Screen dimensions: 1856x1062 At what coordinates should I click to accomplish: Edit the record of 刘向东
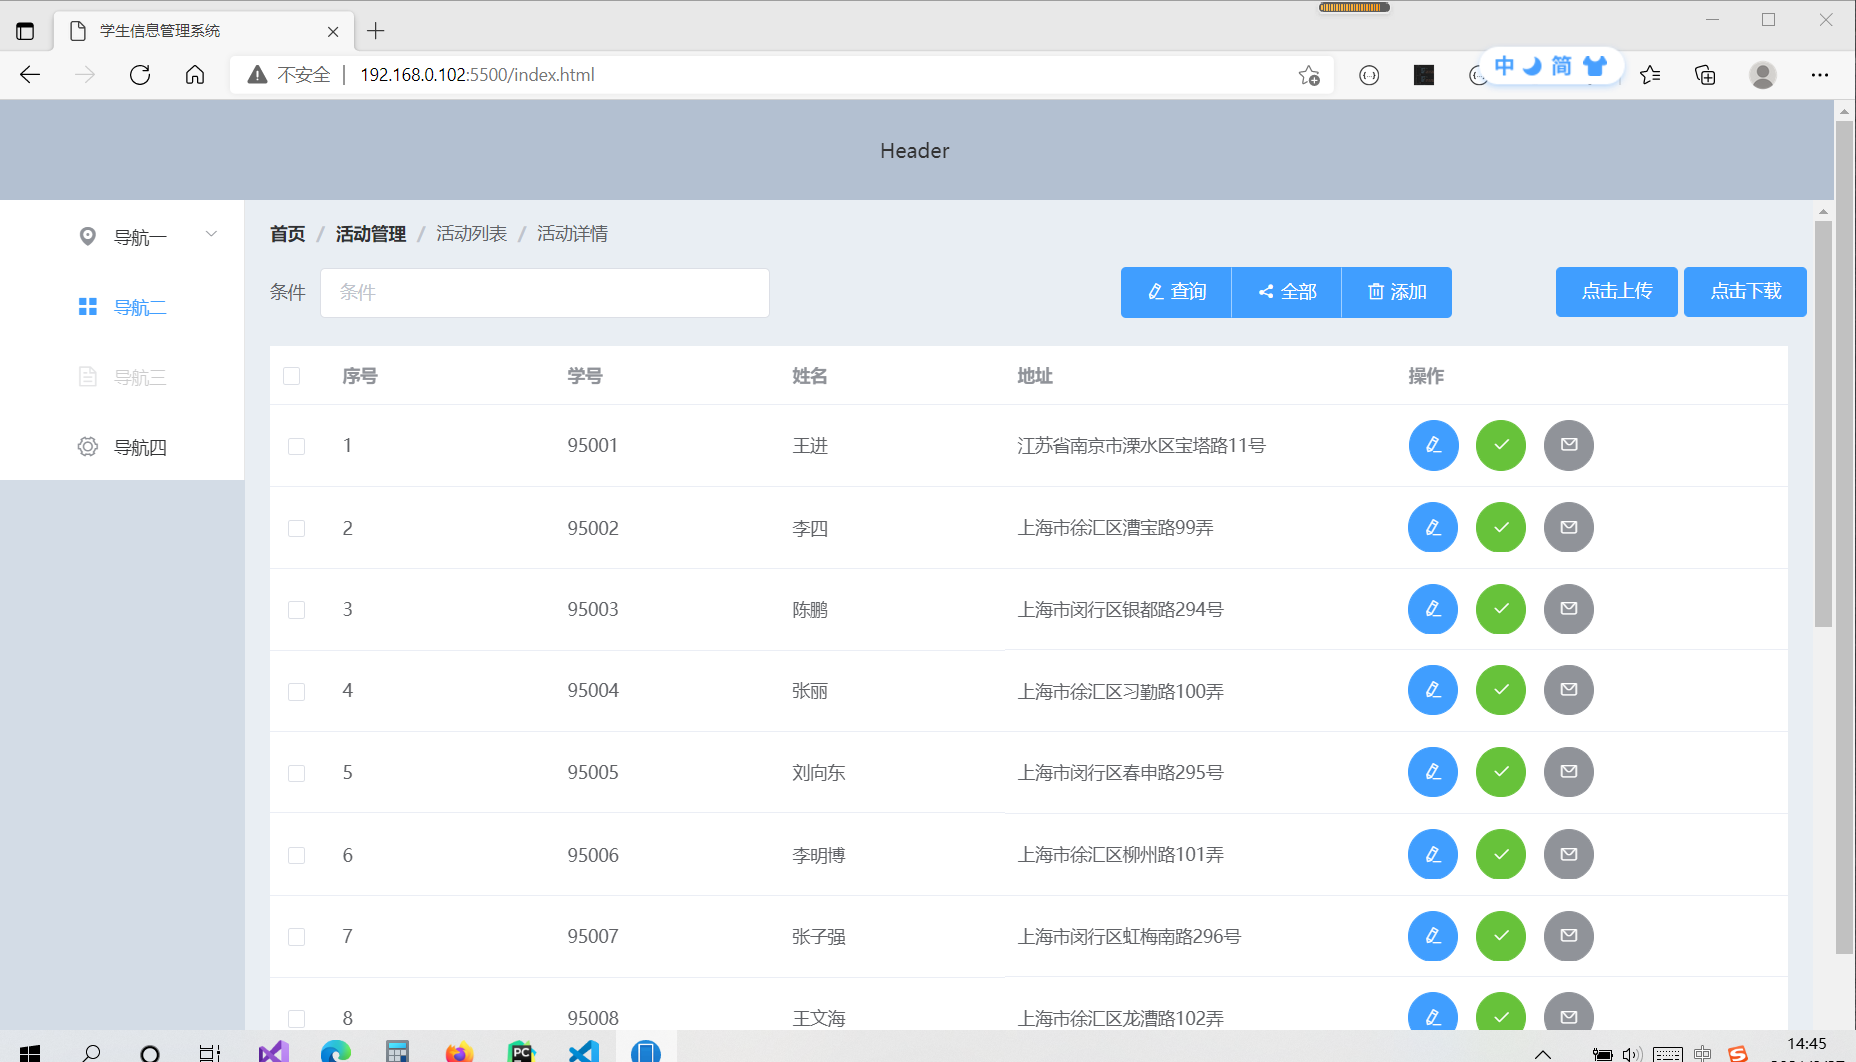(x=1433, y=772)
